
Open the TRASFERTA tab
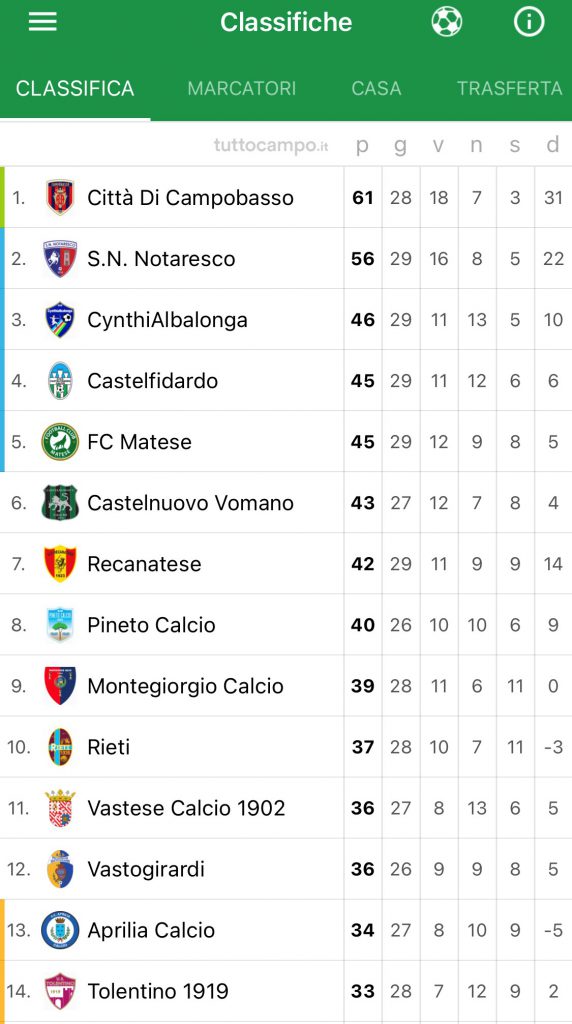510,88
